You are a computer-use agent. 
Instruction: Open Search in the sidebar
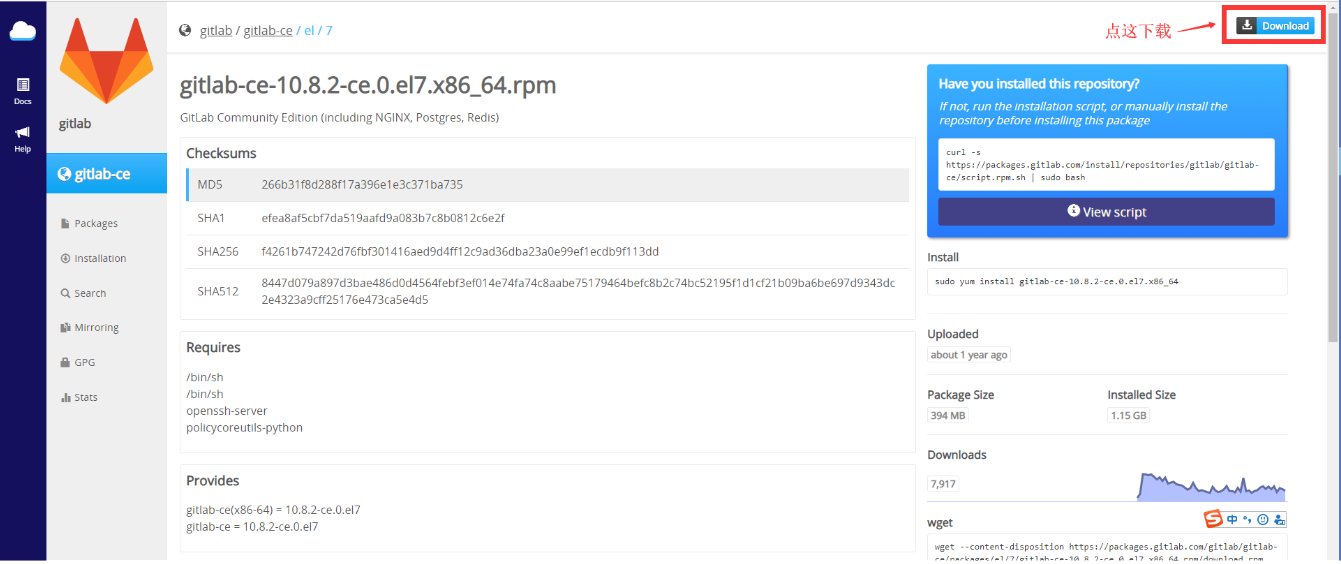(x=83, y=294)
